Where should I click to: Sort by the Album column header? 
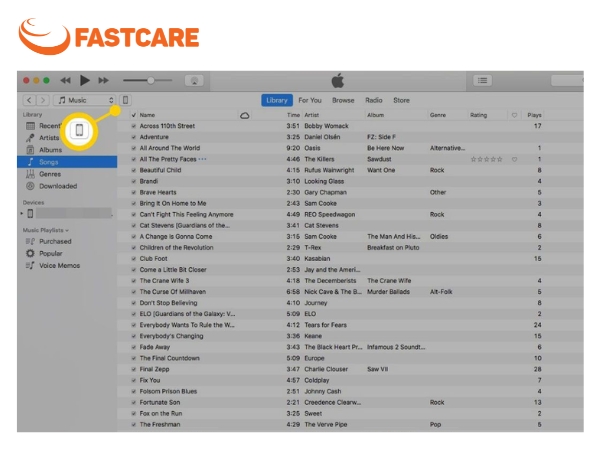pos(375,115)
